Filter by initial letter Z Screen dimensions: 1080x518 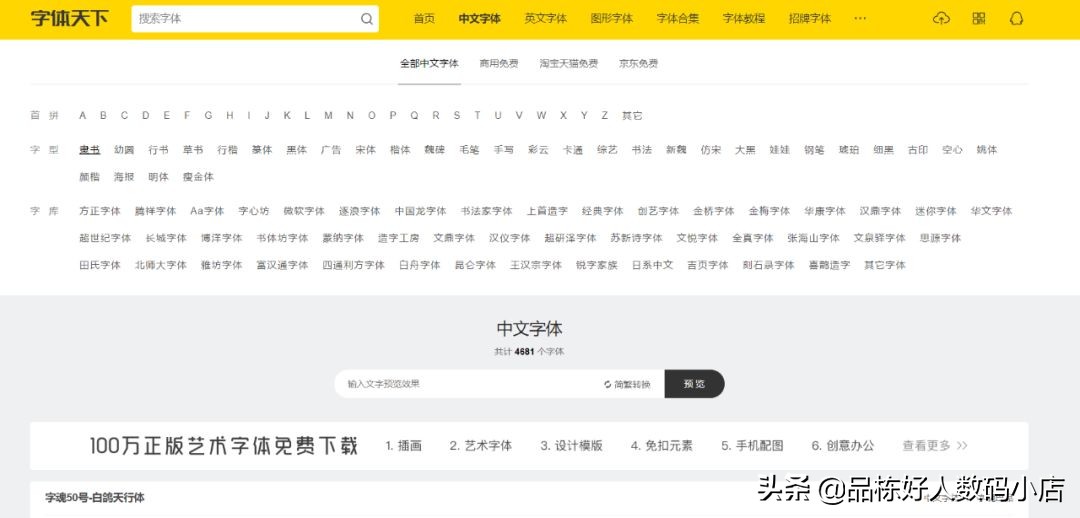click(x=605, y=116)
